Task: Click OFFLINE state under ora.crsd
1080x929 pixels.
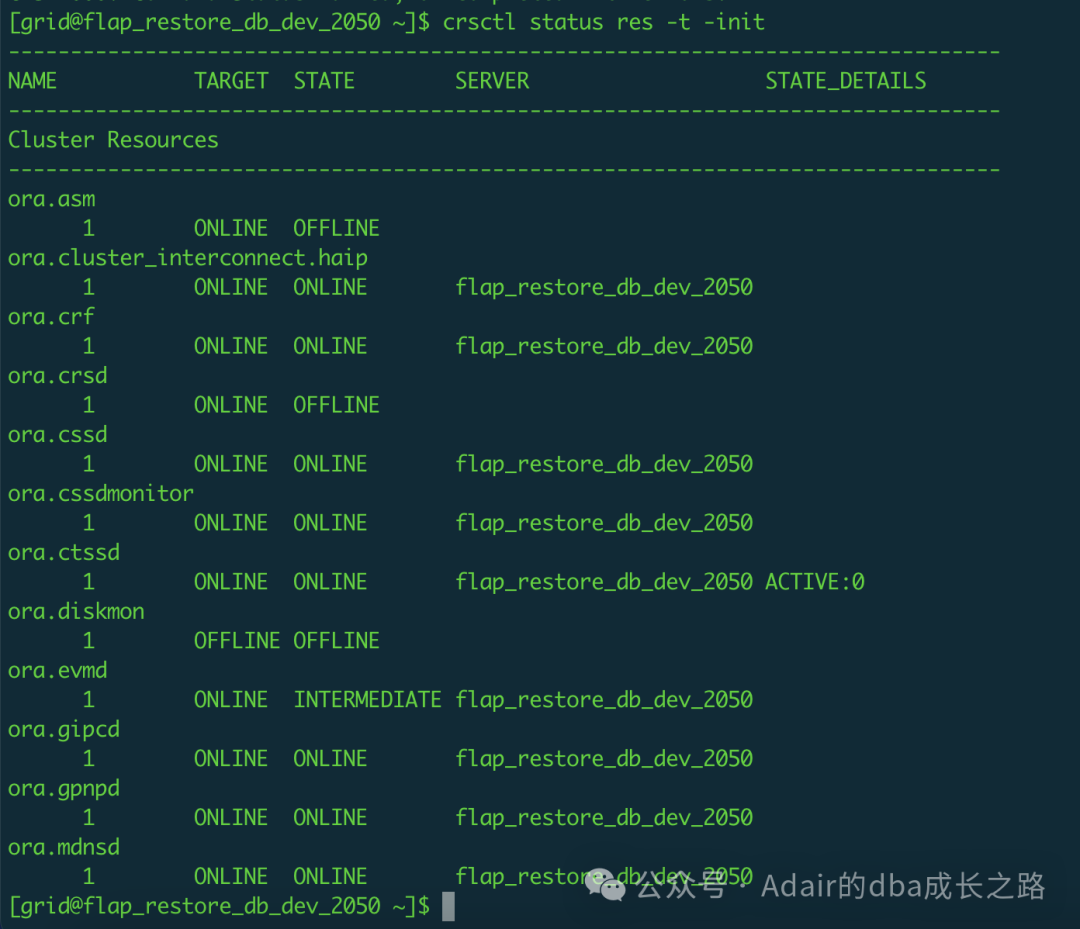Action: (x=336, y=405)
